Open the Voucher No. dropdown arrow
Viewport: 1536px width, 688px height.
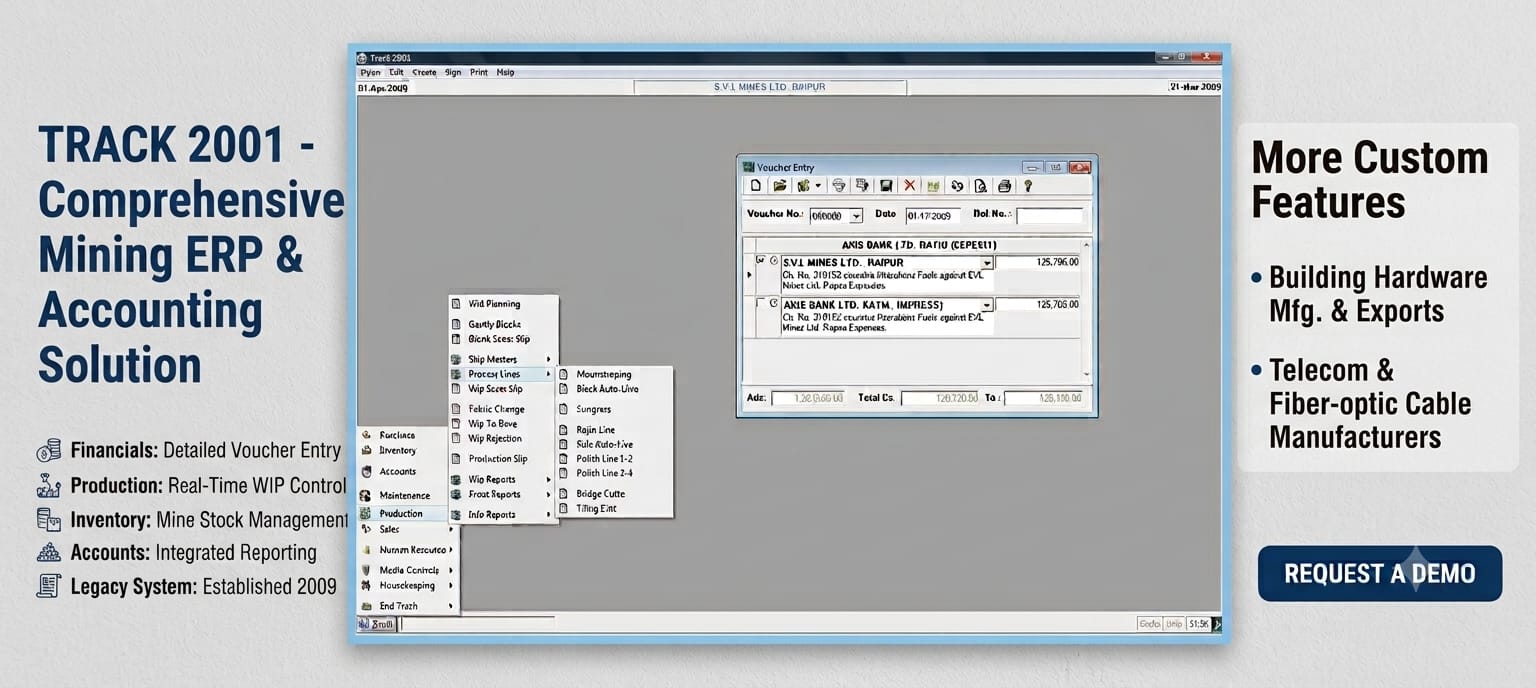[856, 216]
